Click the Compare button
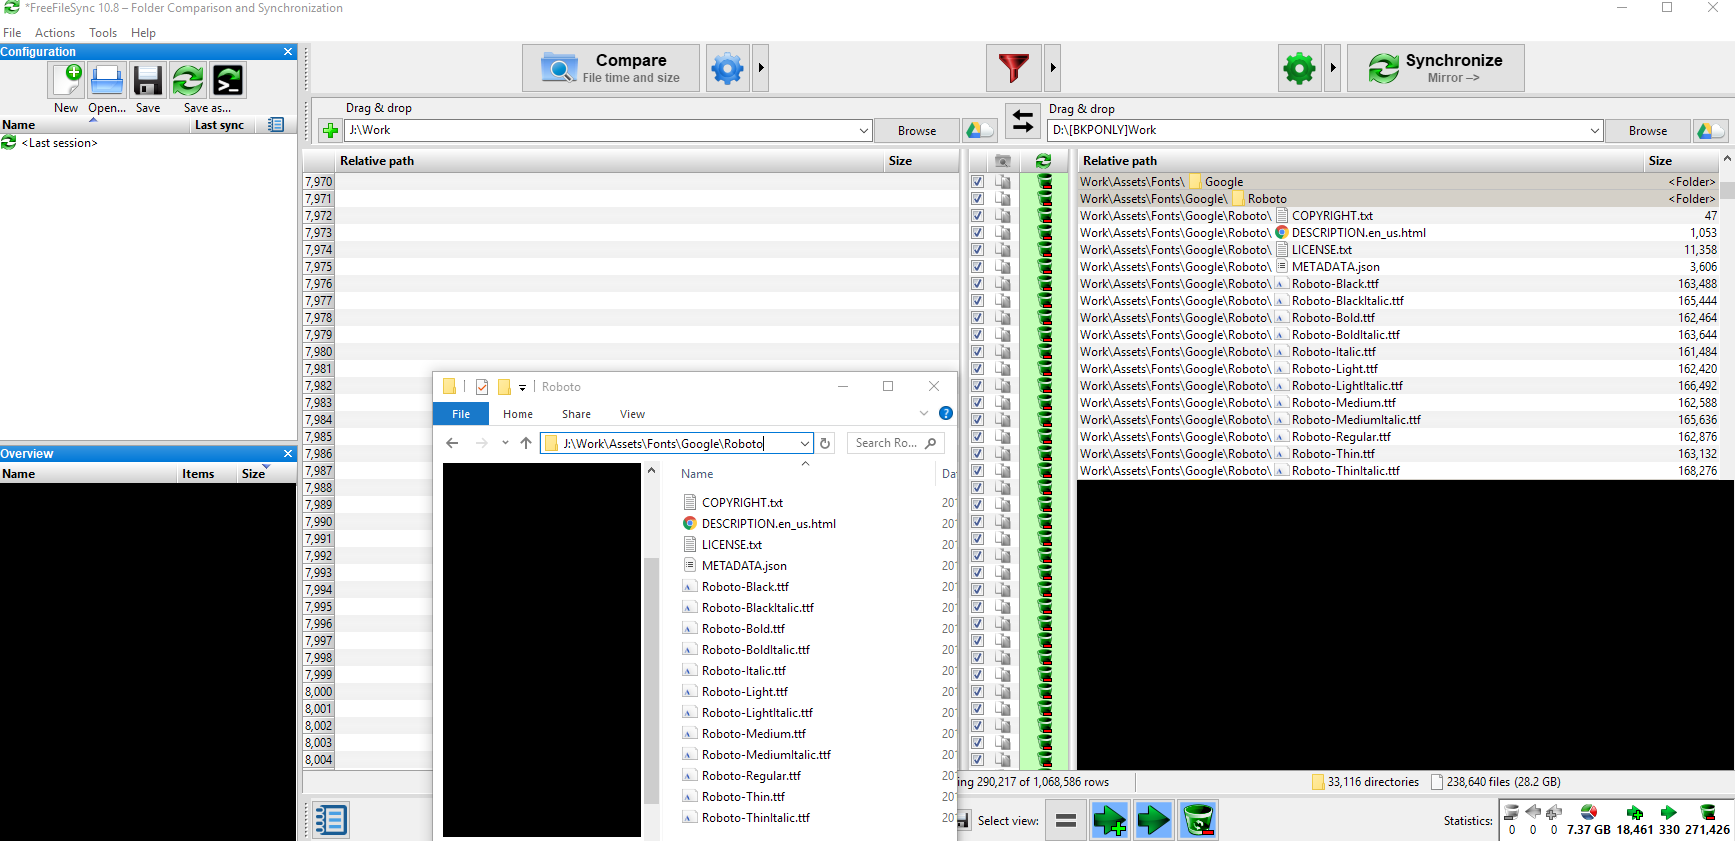The image size is (1735, 841). pyautogui.click(x=611, y=68)
